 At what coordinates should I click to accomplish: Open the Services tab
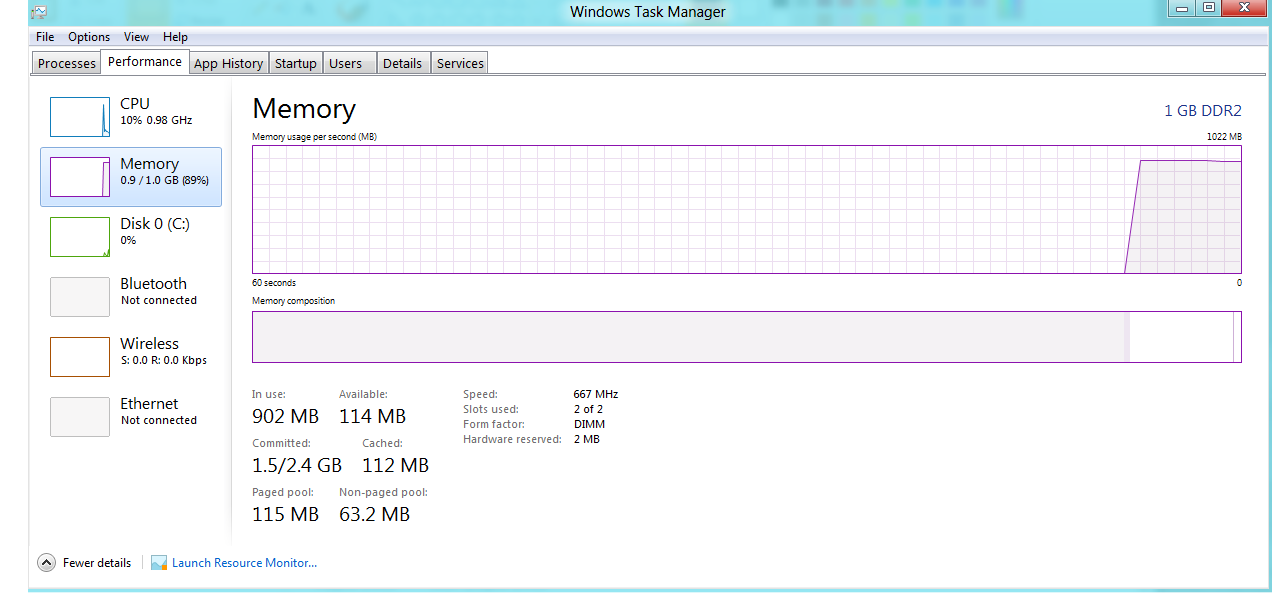(x=460, y=63)
